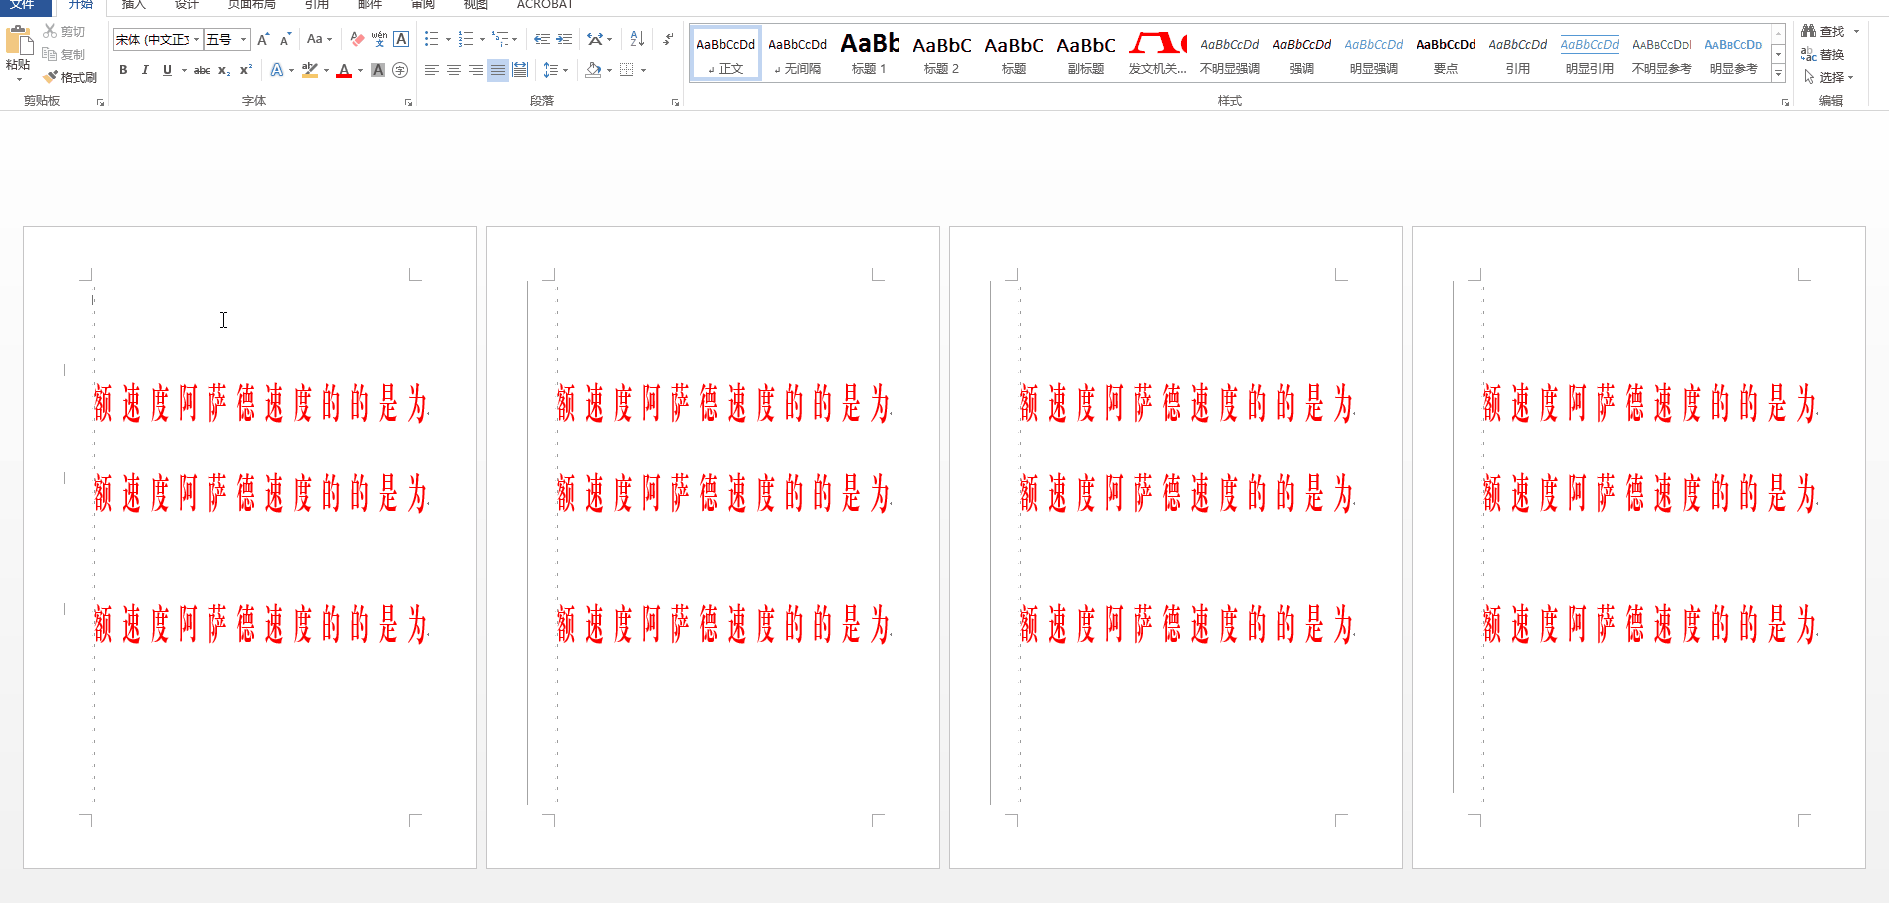Open the 页面布局 (Page Layout) tab

pos(251,5)
